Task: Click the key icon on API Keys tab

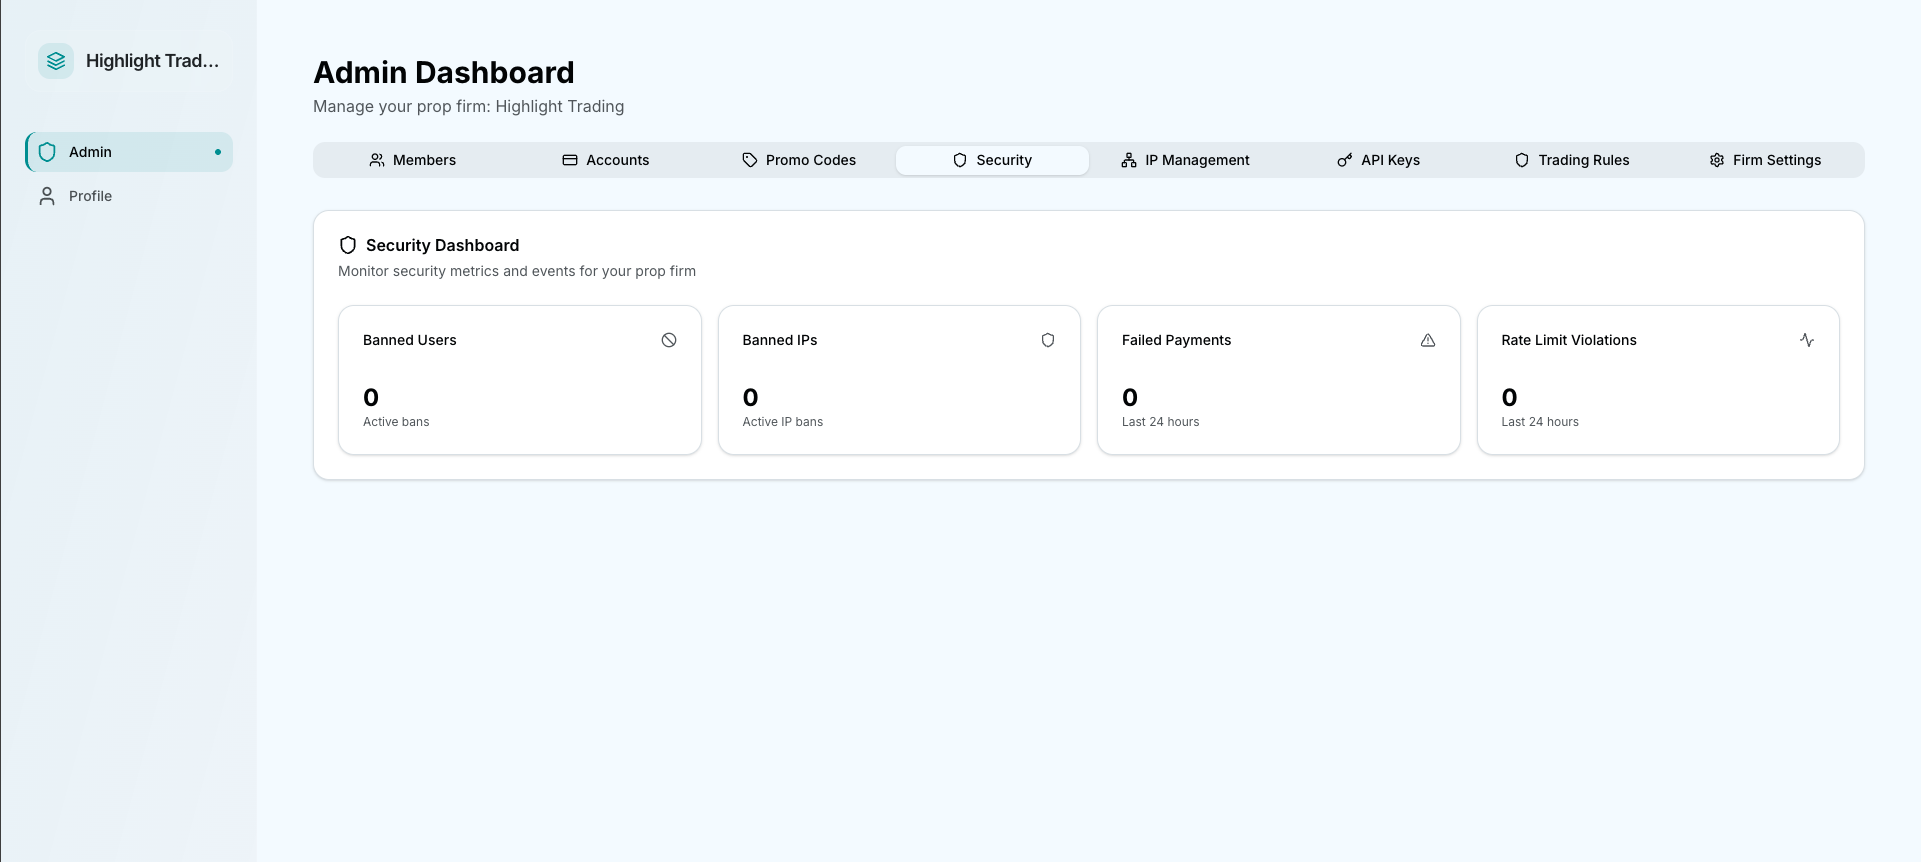Action: tap(1345, 160)
